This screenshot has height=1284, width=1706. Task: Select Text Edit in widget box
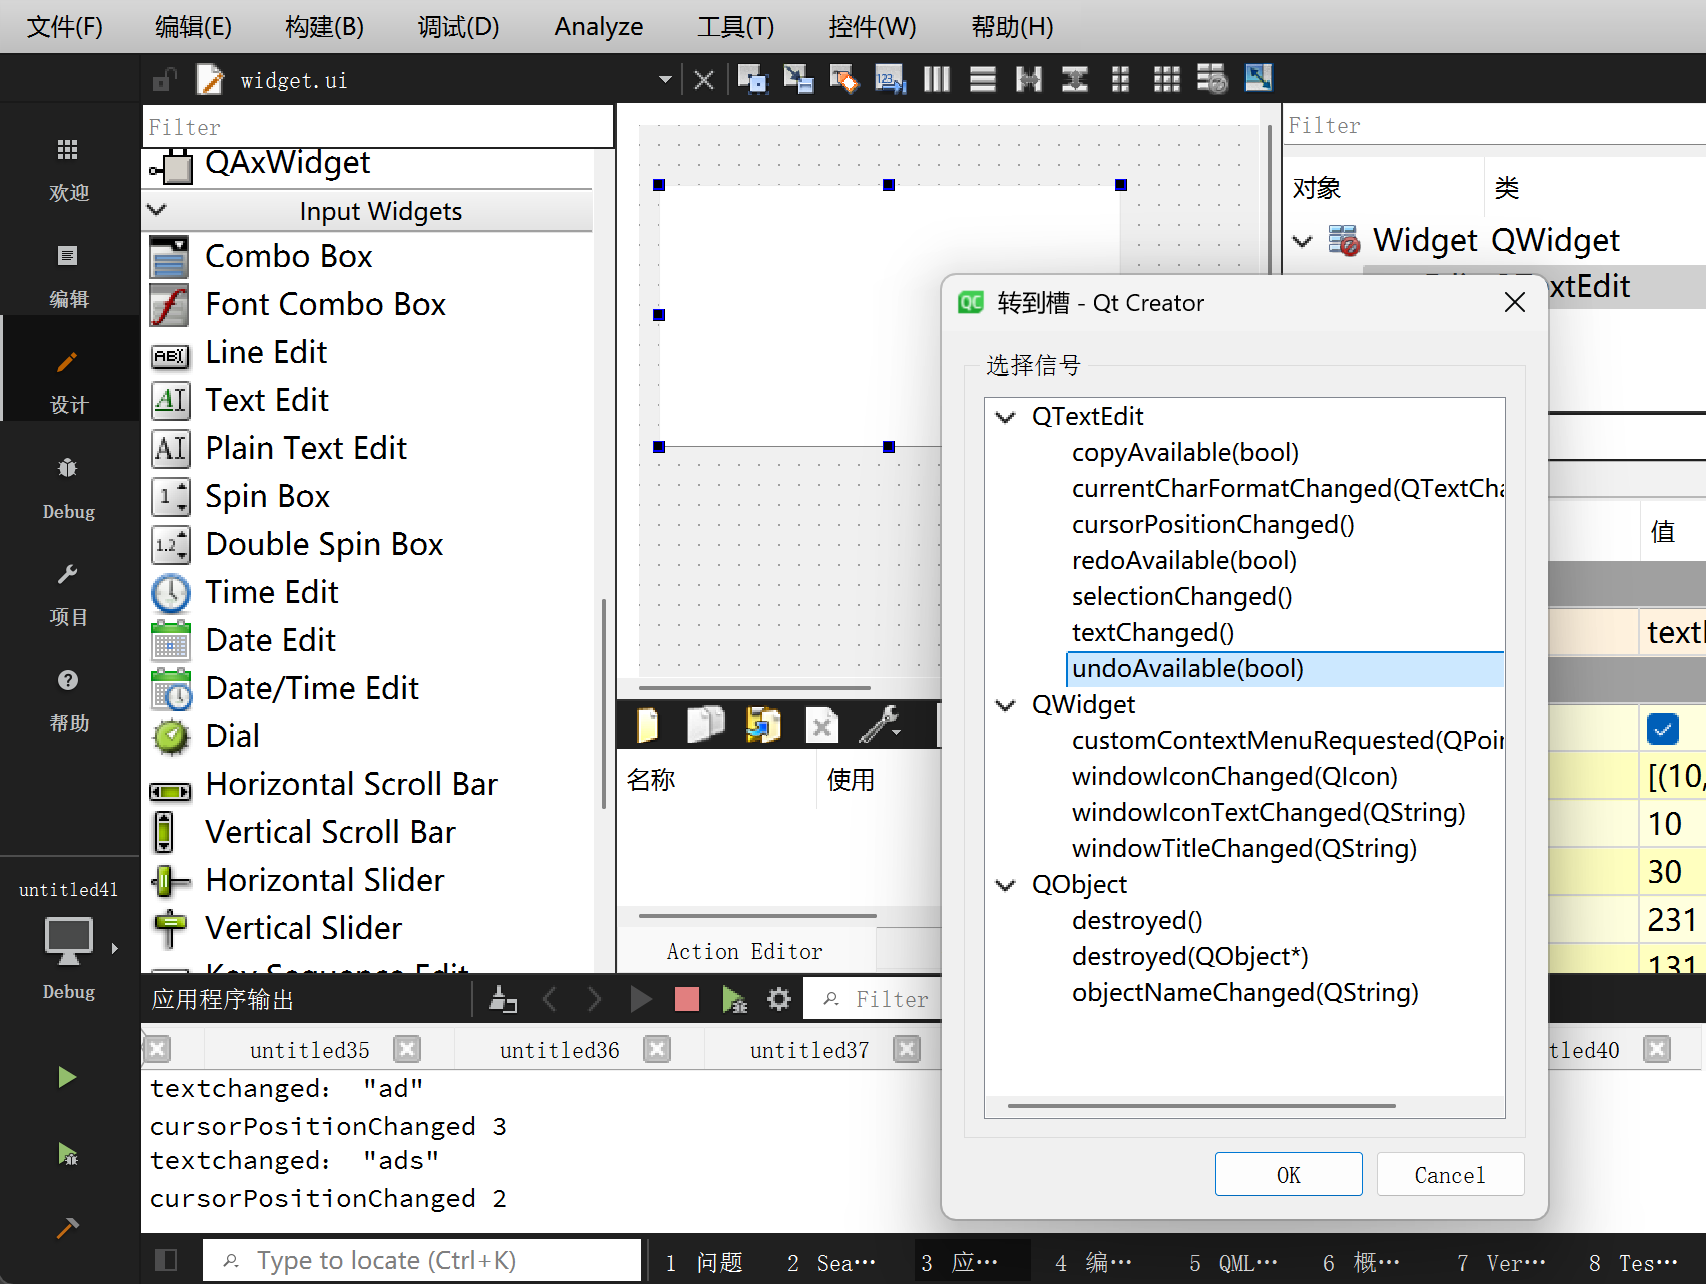pos(267,401)
